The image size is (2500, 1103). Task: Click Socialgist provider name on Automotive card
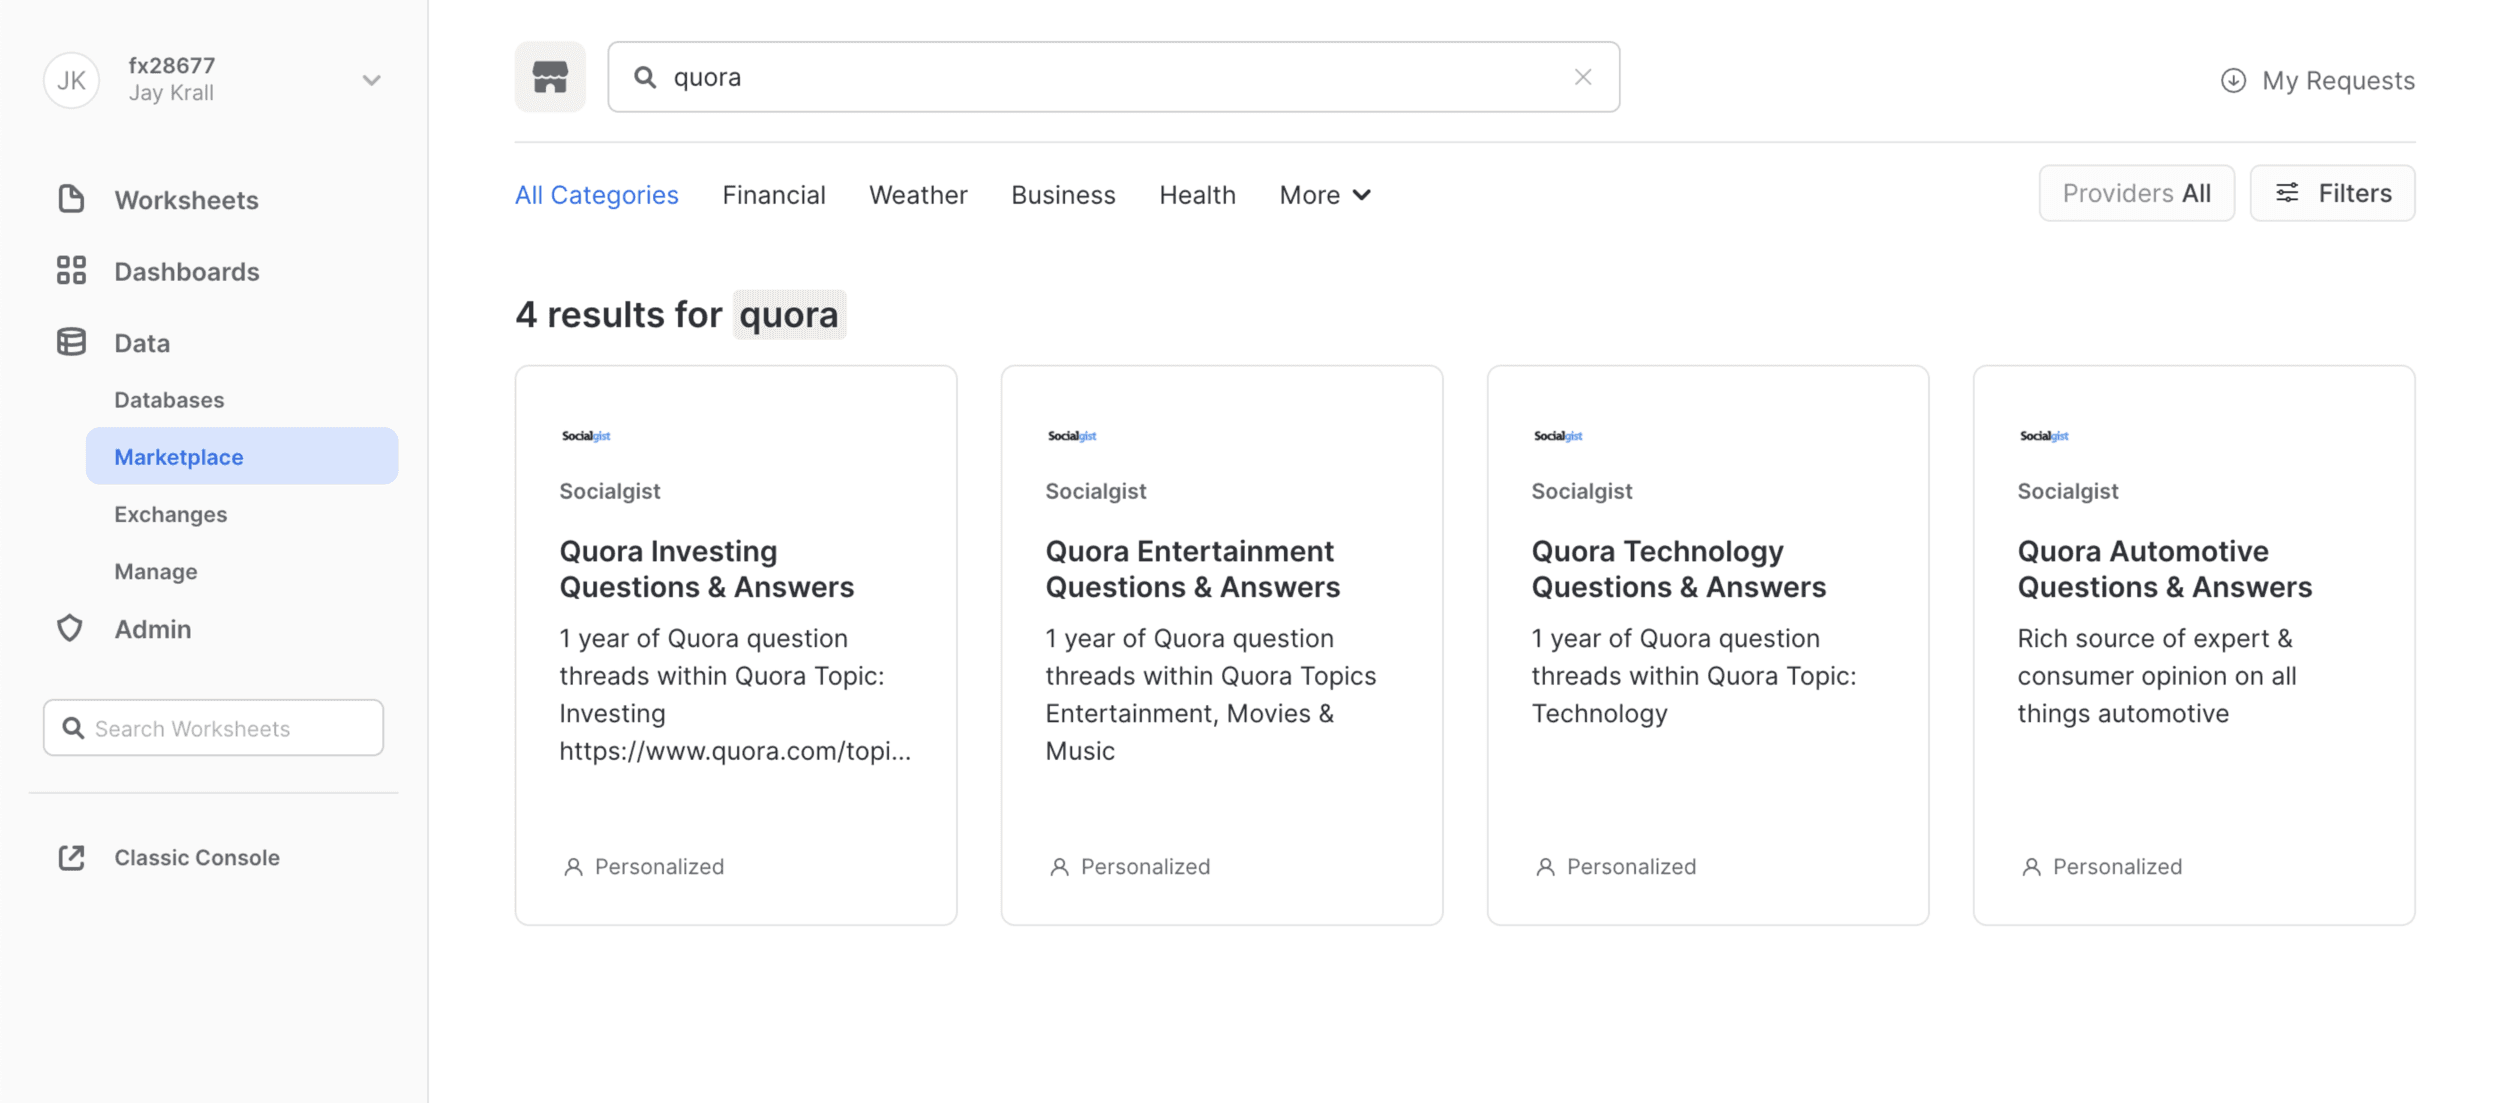coord(2067,491)
